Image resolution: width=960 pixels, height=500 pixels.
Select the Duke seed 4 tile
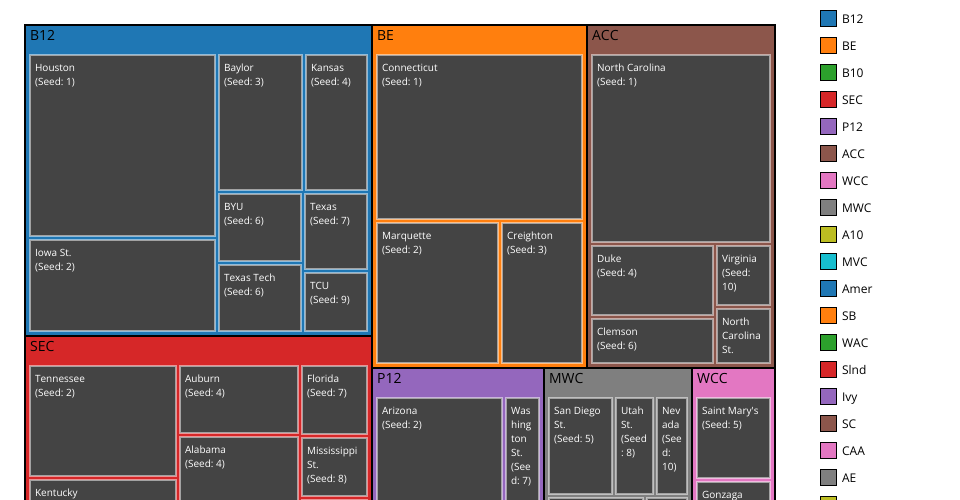(652, 280)
